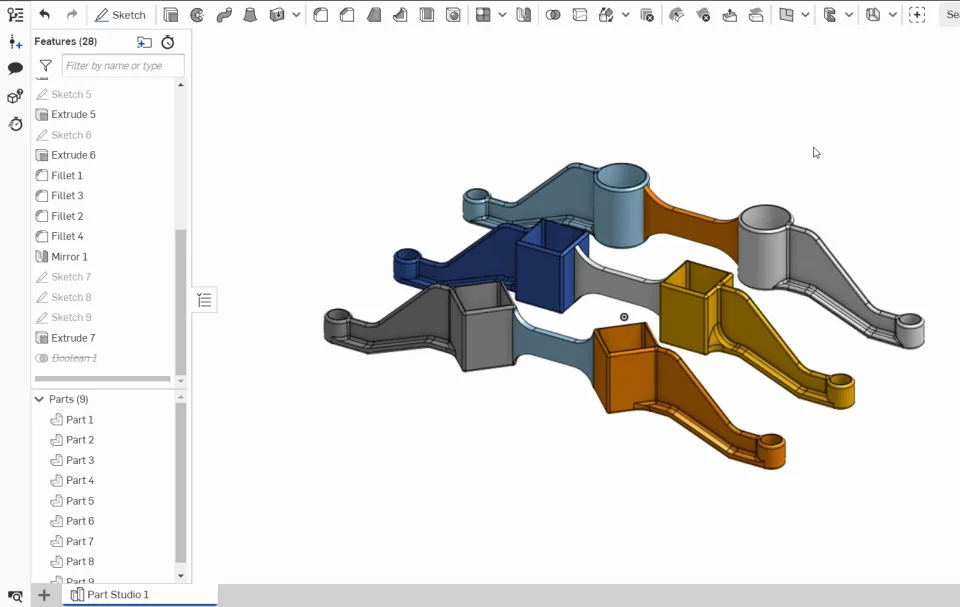Add a new tab with plus button
The width and height of the screenshot is (960, 607).
[x=44, y=595]
